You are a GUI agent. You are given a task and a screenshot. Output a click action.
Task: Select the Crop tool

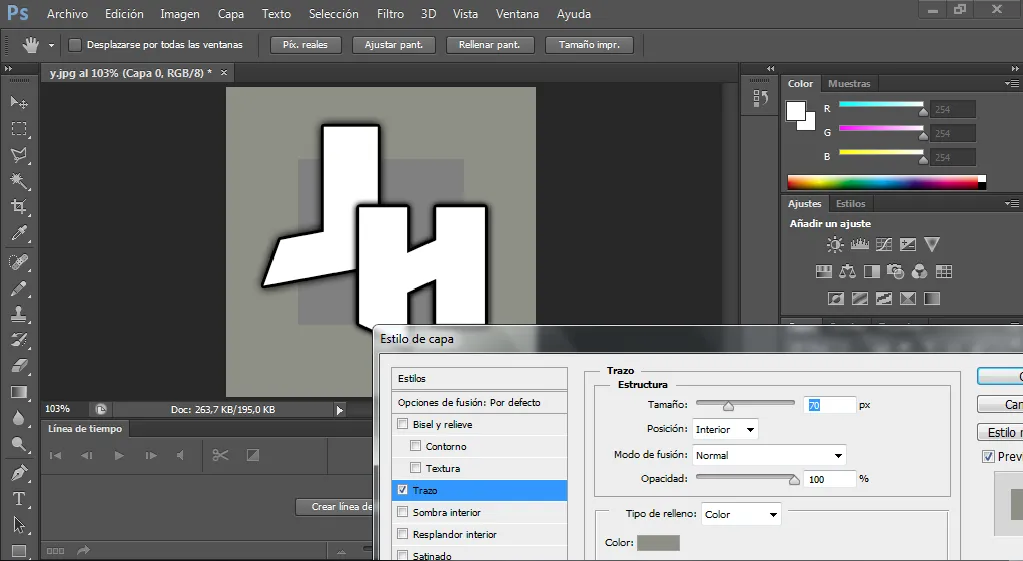click(x=19, y=207)
